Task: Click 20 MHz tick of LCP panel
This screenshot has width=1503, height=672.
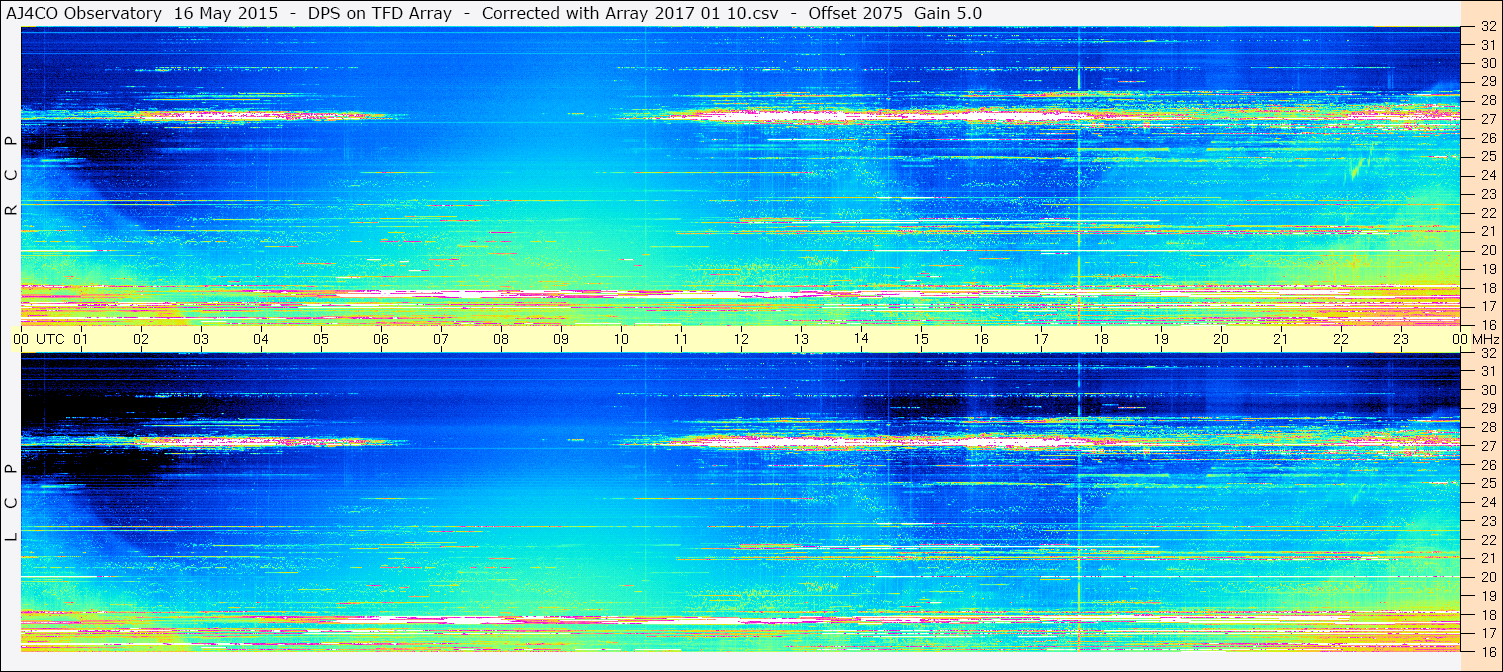Action: (1488, 577)
